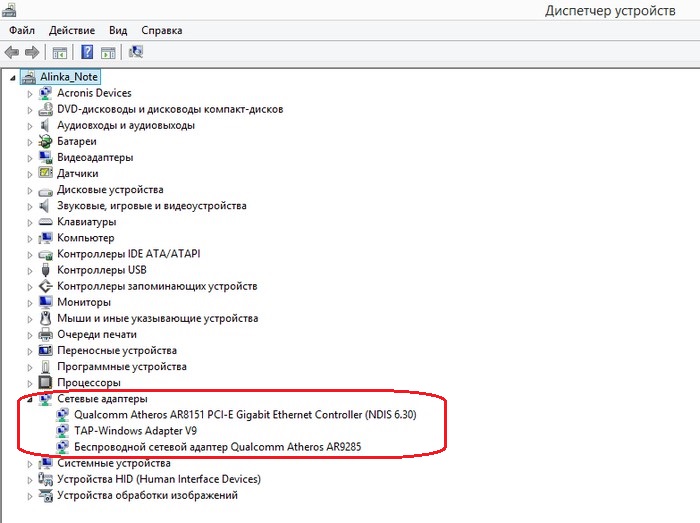Select Звуковые, игровые и видеоустройства label
This screenshot has height=523, width=700.
152,206
